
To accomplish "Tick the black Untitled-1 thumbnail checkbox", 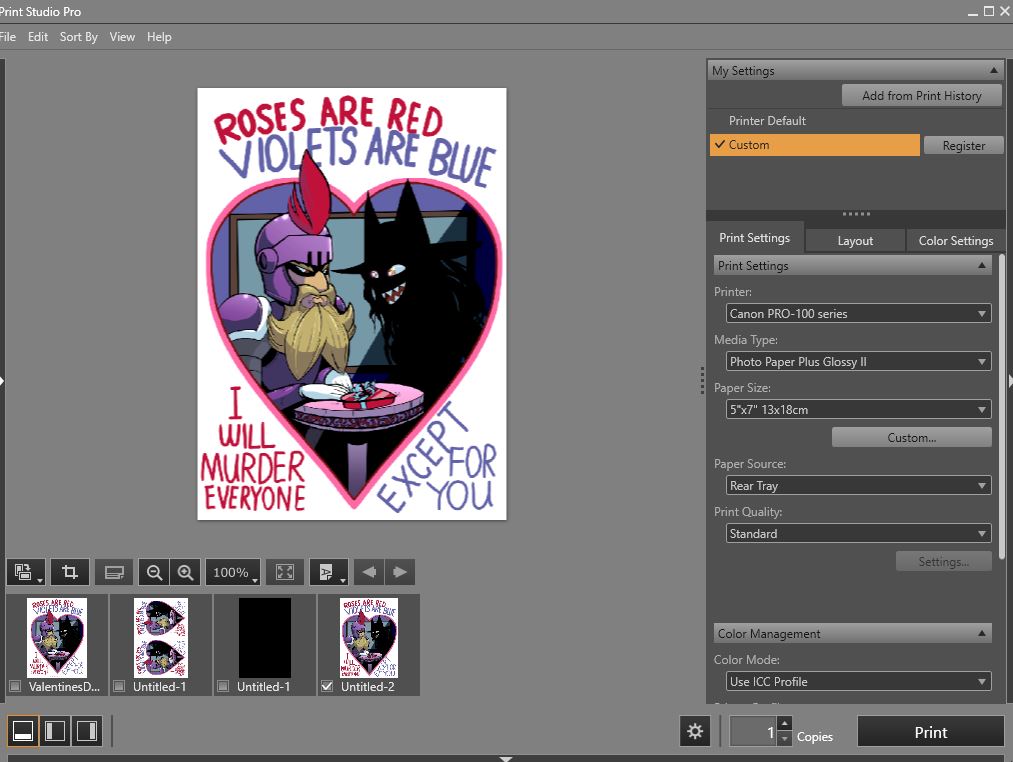I will coord(223,686).
